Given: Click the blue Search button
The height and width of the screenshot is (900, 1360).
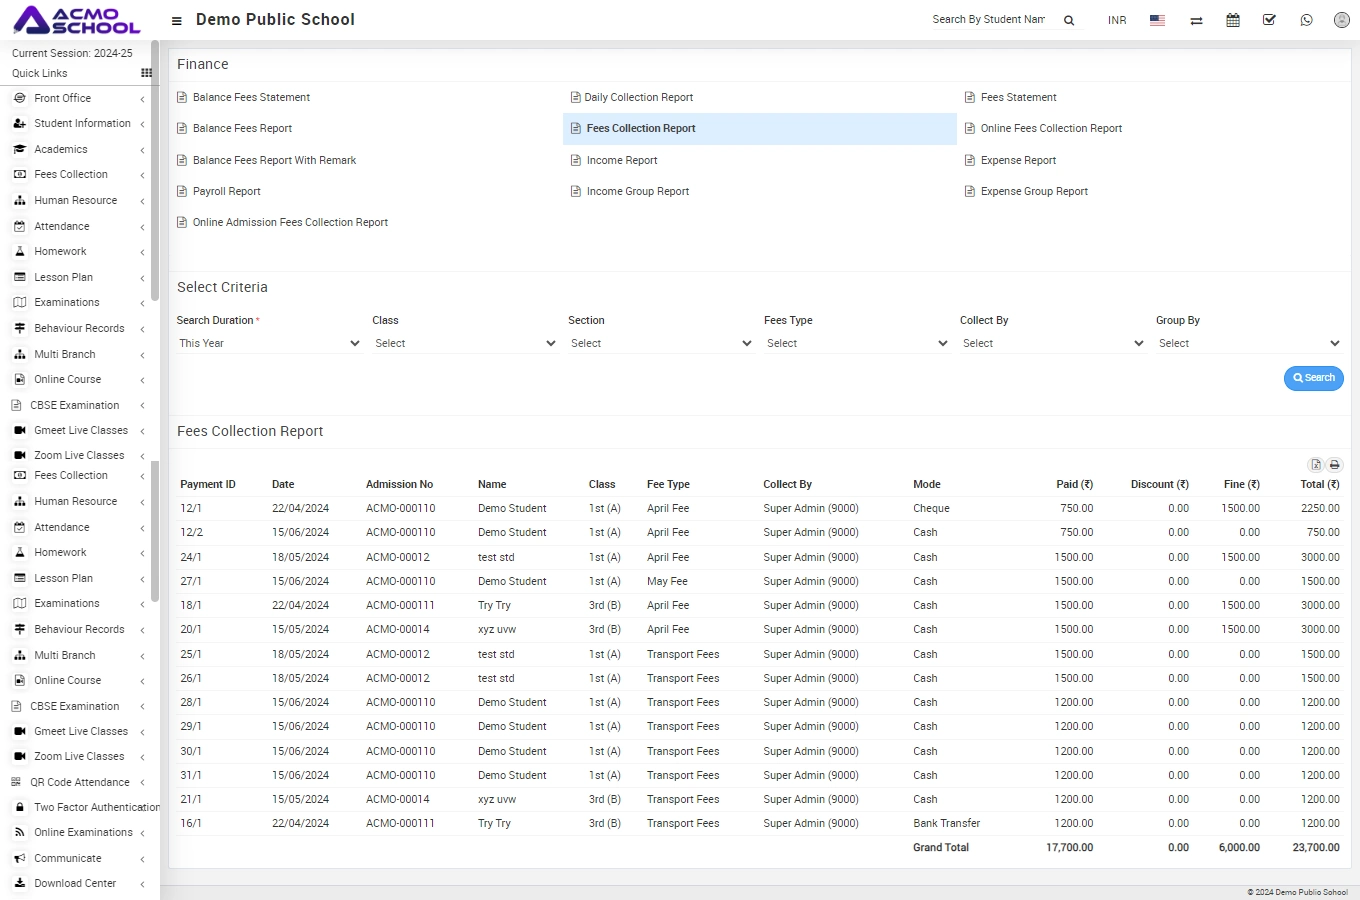Looking at the screenshot, I should click(x=1313, y=378).
